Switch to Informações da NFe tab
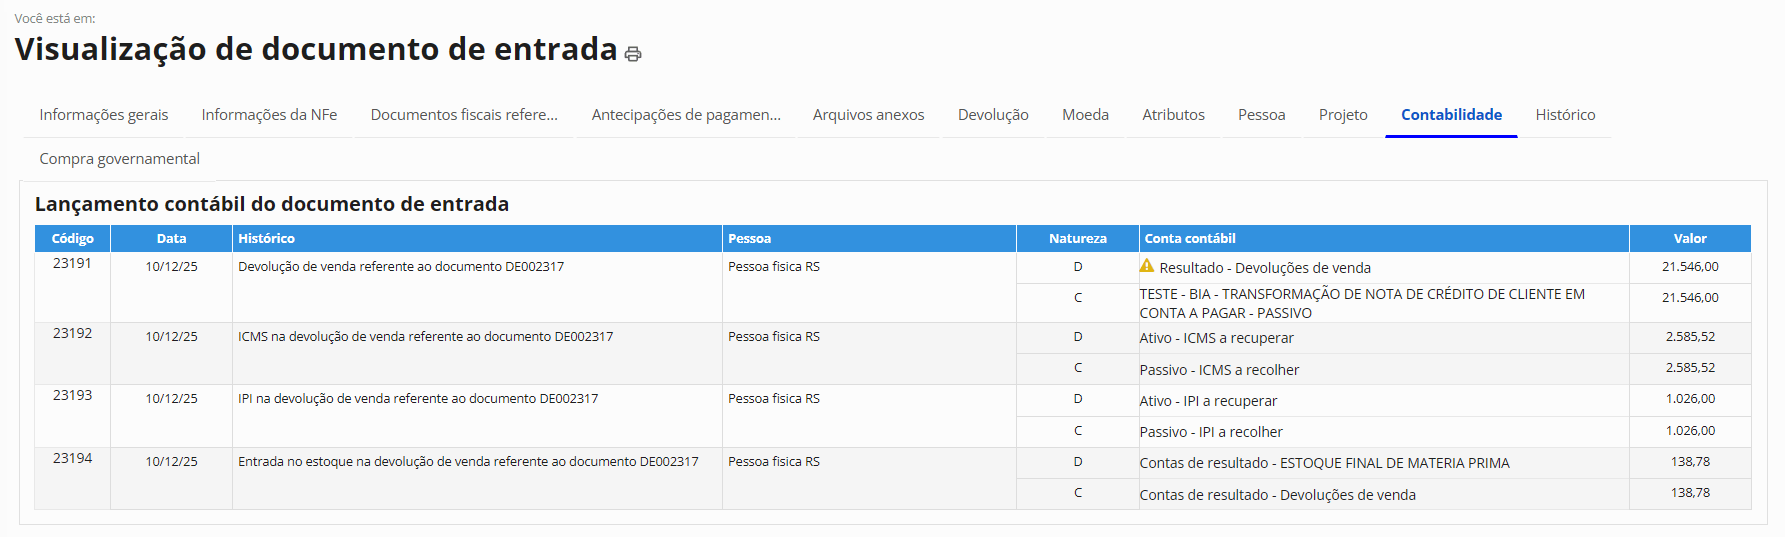This screenshot has height=537, width=1785. coord(269,115)
